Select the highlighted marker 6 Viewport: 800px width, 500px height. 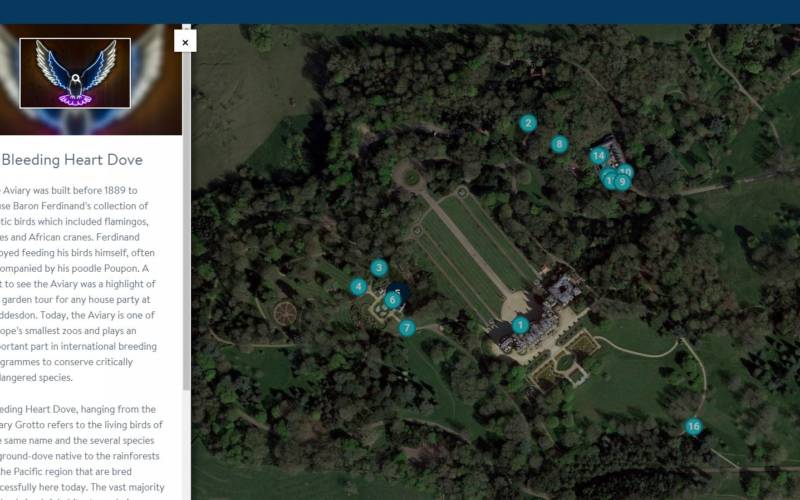(x=392, y=300)
